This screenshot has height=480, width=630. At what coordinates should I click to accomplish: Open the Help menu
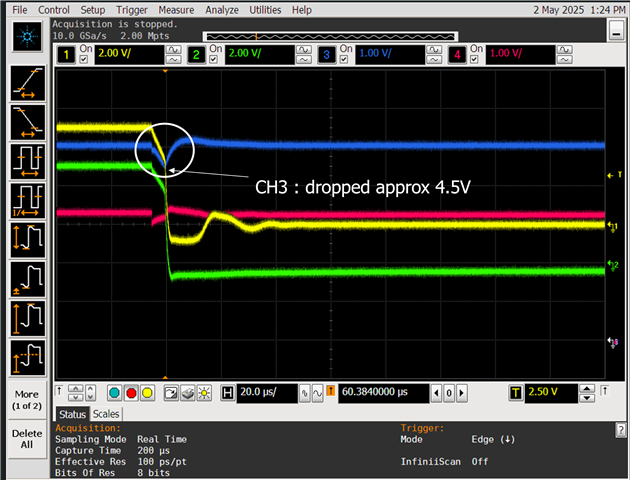(x=302, y=10)
